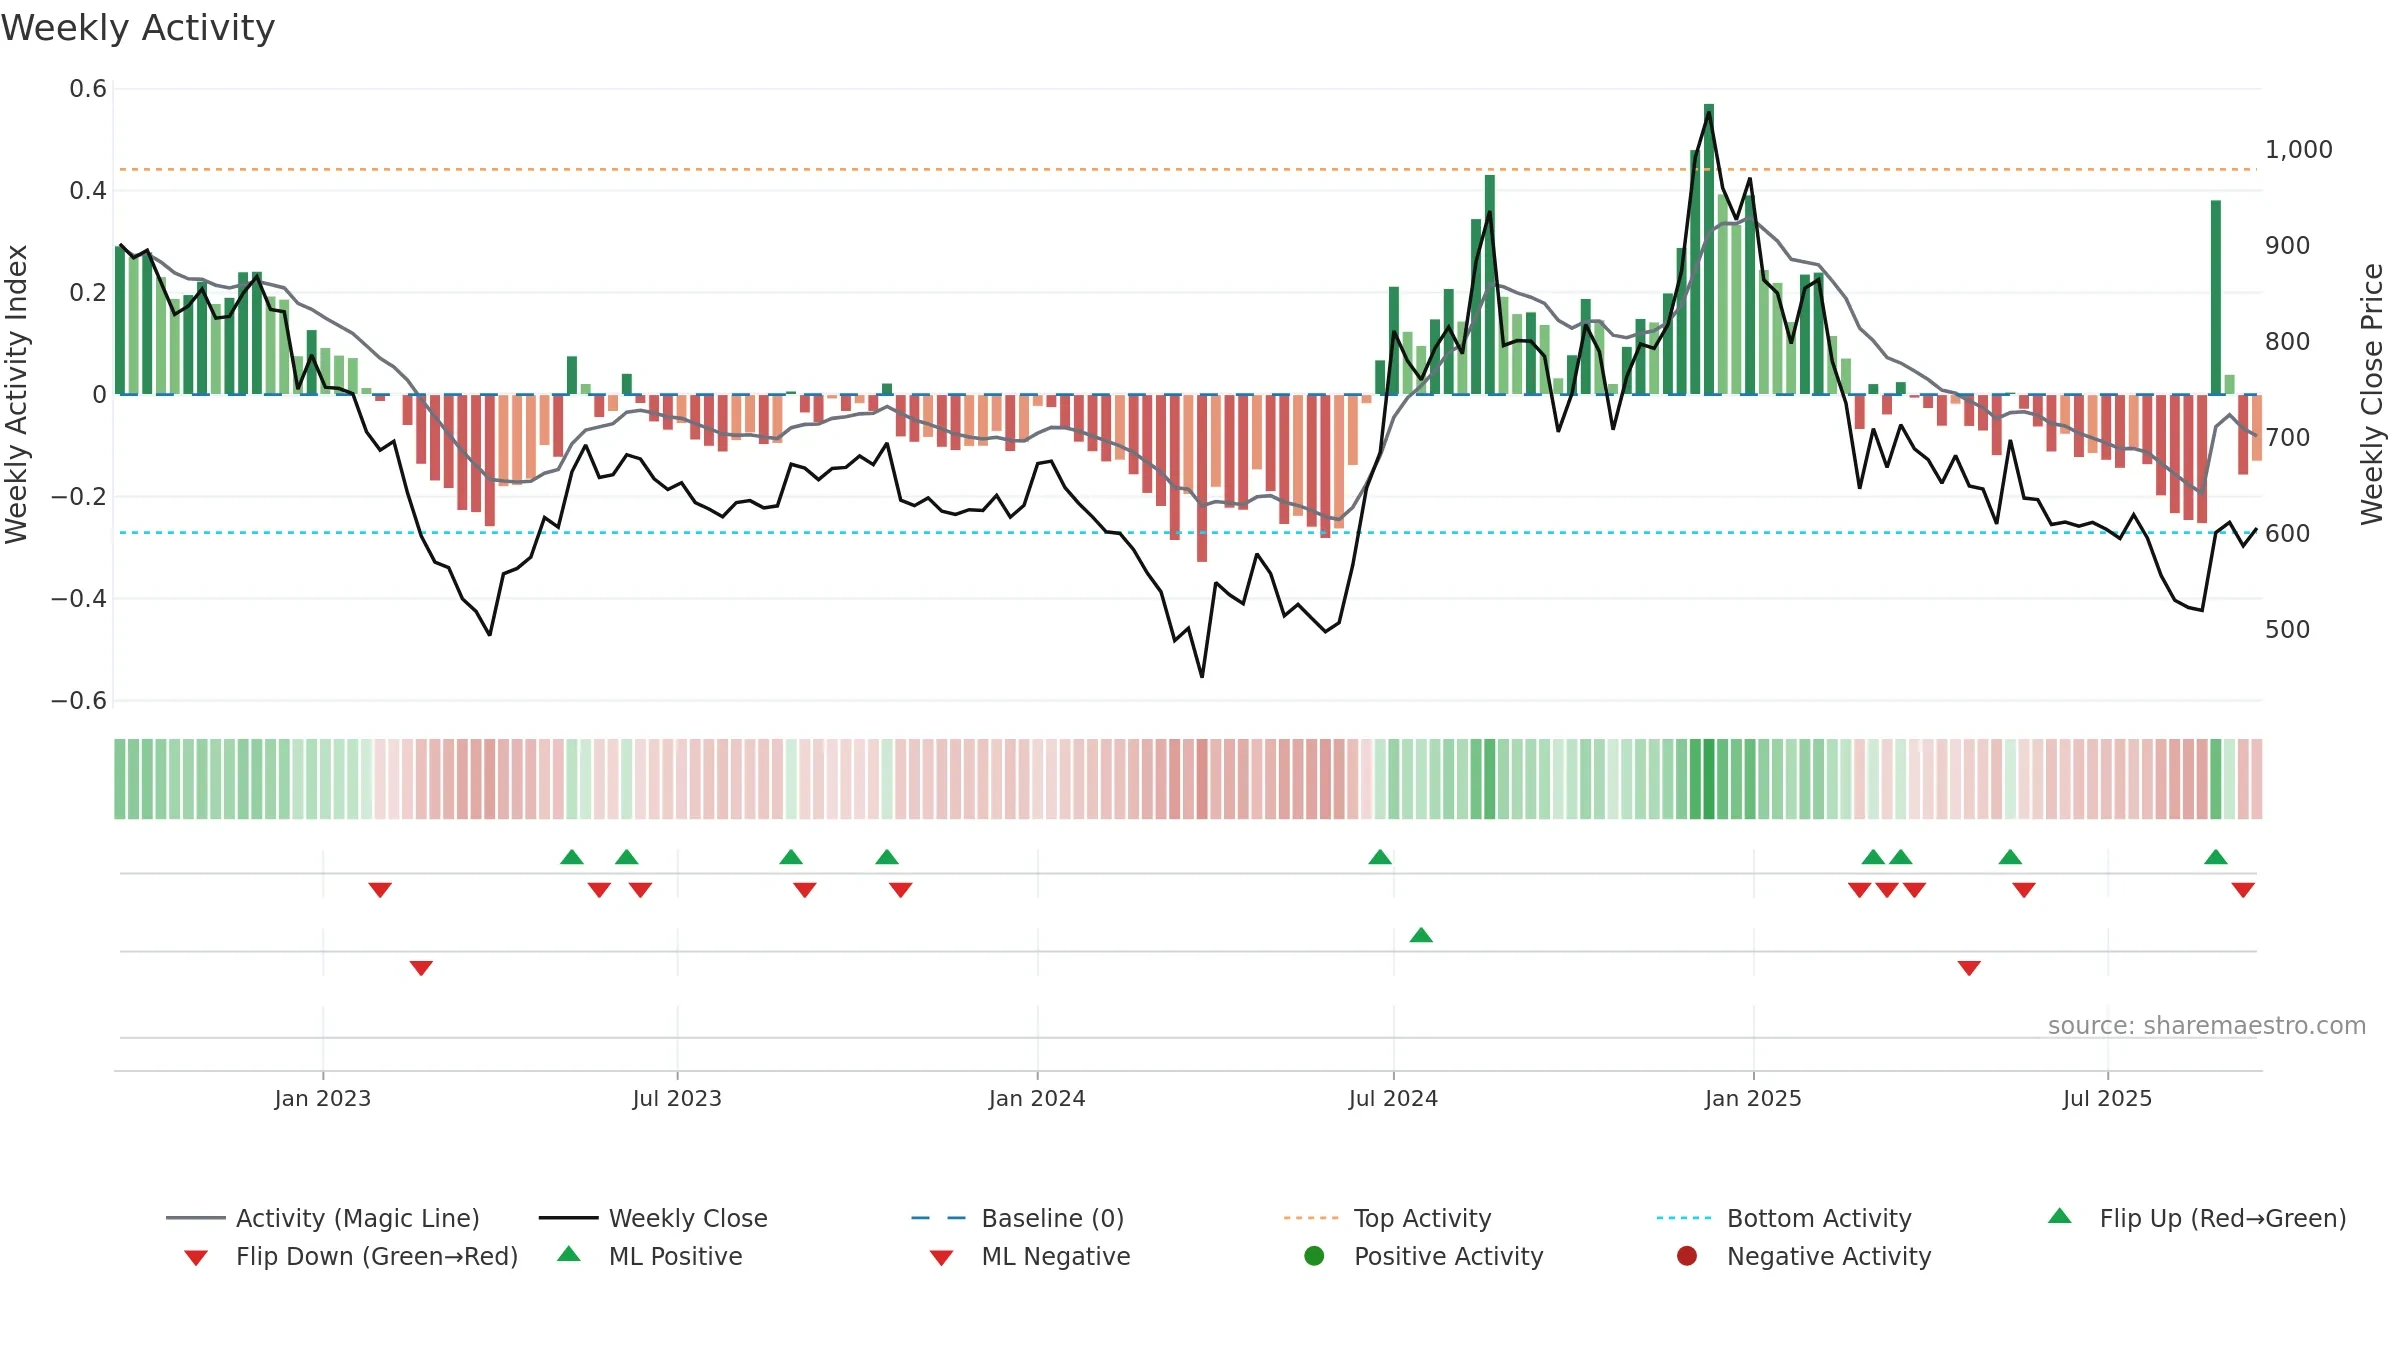Screen dimensions: 2400x1350
Task: Click the darkest green heatmap cell near Dec 2024
Action: coord(1709,779)
